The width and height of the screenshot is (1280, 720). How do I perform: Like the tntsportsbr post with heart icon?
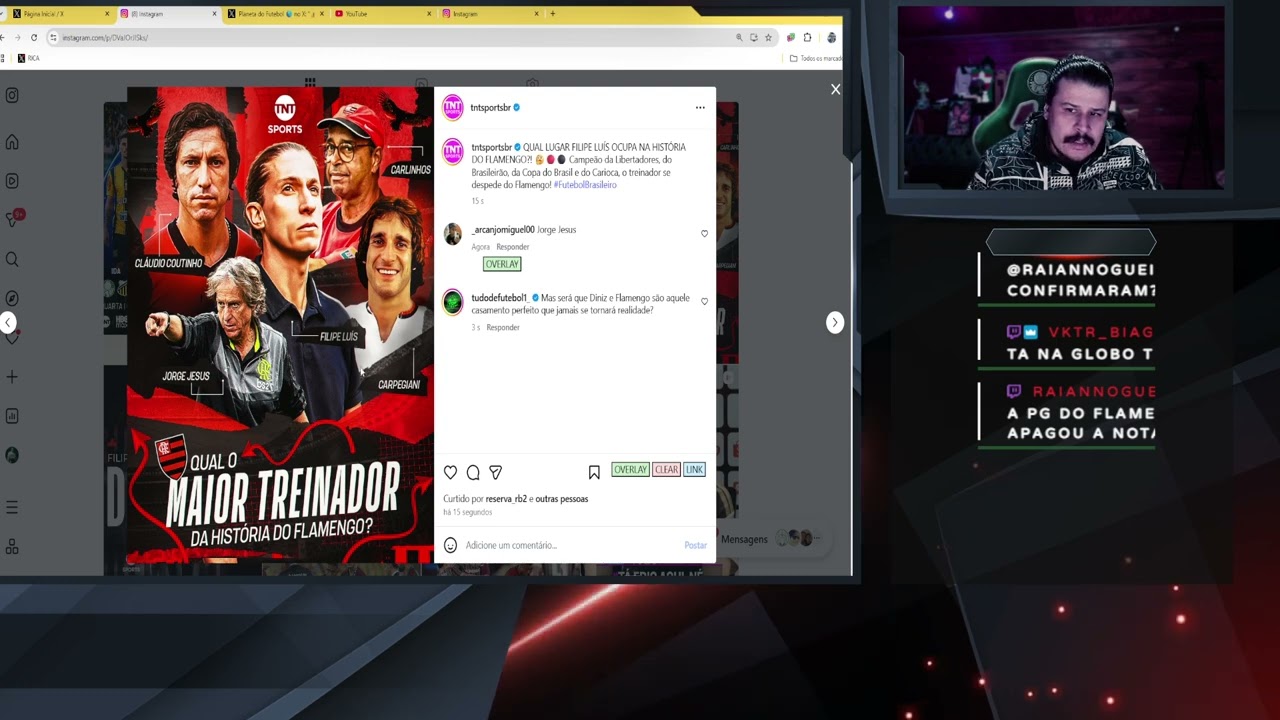[450, 472]
